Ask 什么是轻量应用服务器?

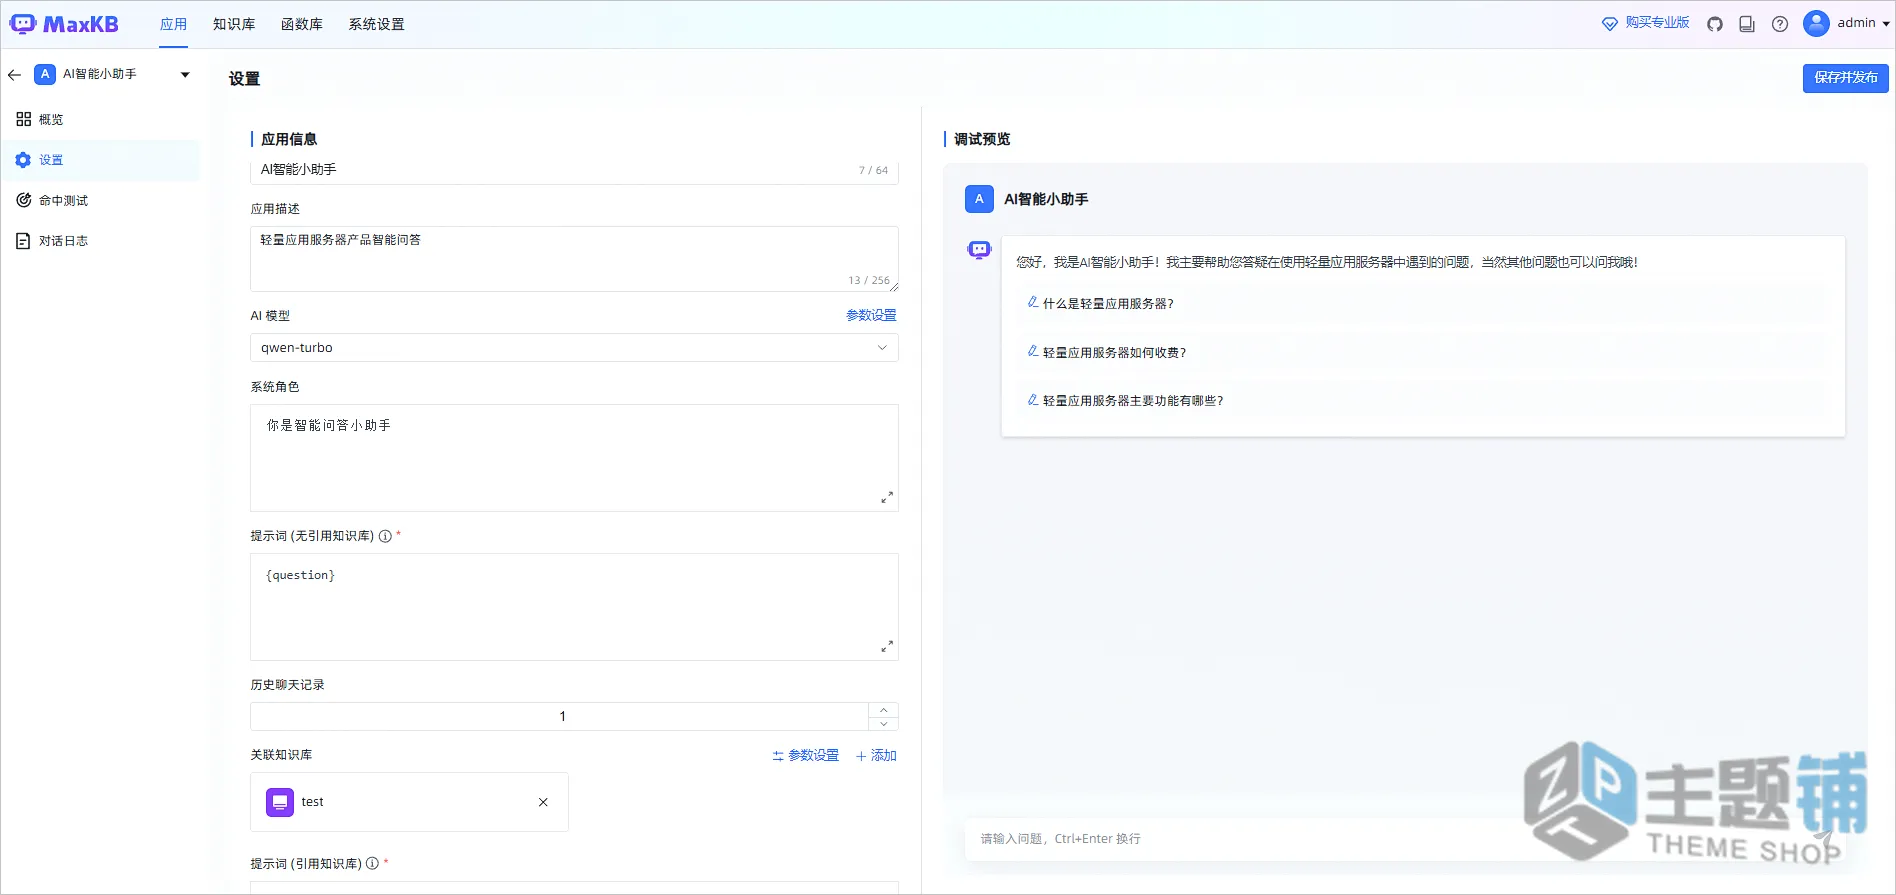coord(1108,303)
